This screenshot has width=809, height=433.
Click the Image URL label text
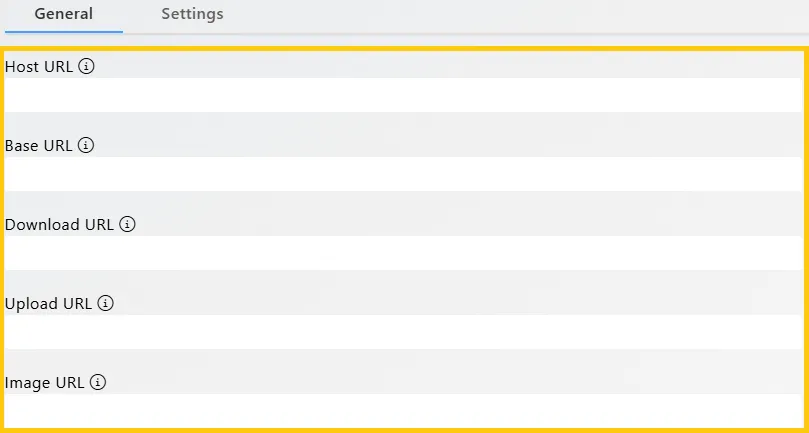click(x=44, y=383)
